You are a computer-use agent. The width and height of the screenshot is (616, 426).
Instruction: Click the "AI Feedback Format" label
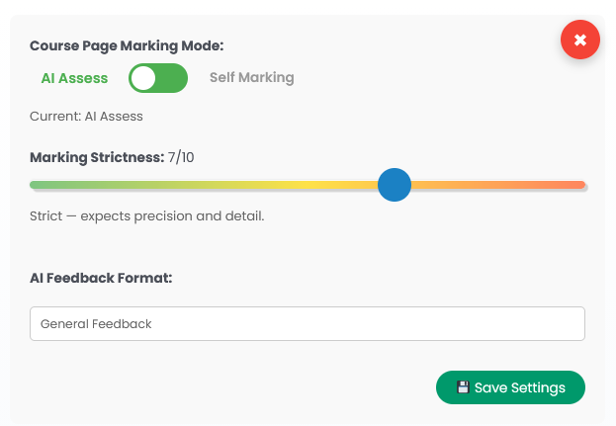point(101,278)
